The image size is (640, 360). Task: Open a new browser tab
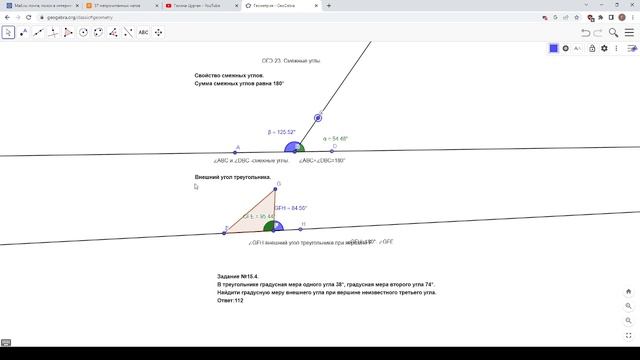coord(329,6)
